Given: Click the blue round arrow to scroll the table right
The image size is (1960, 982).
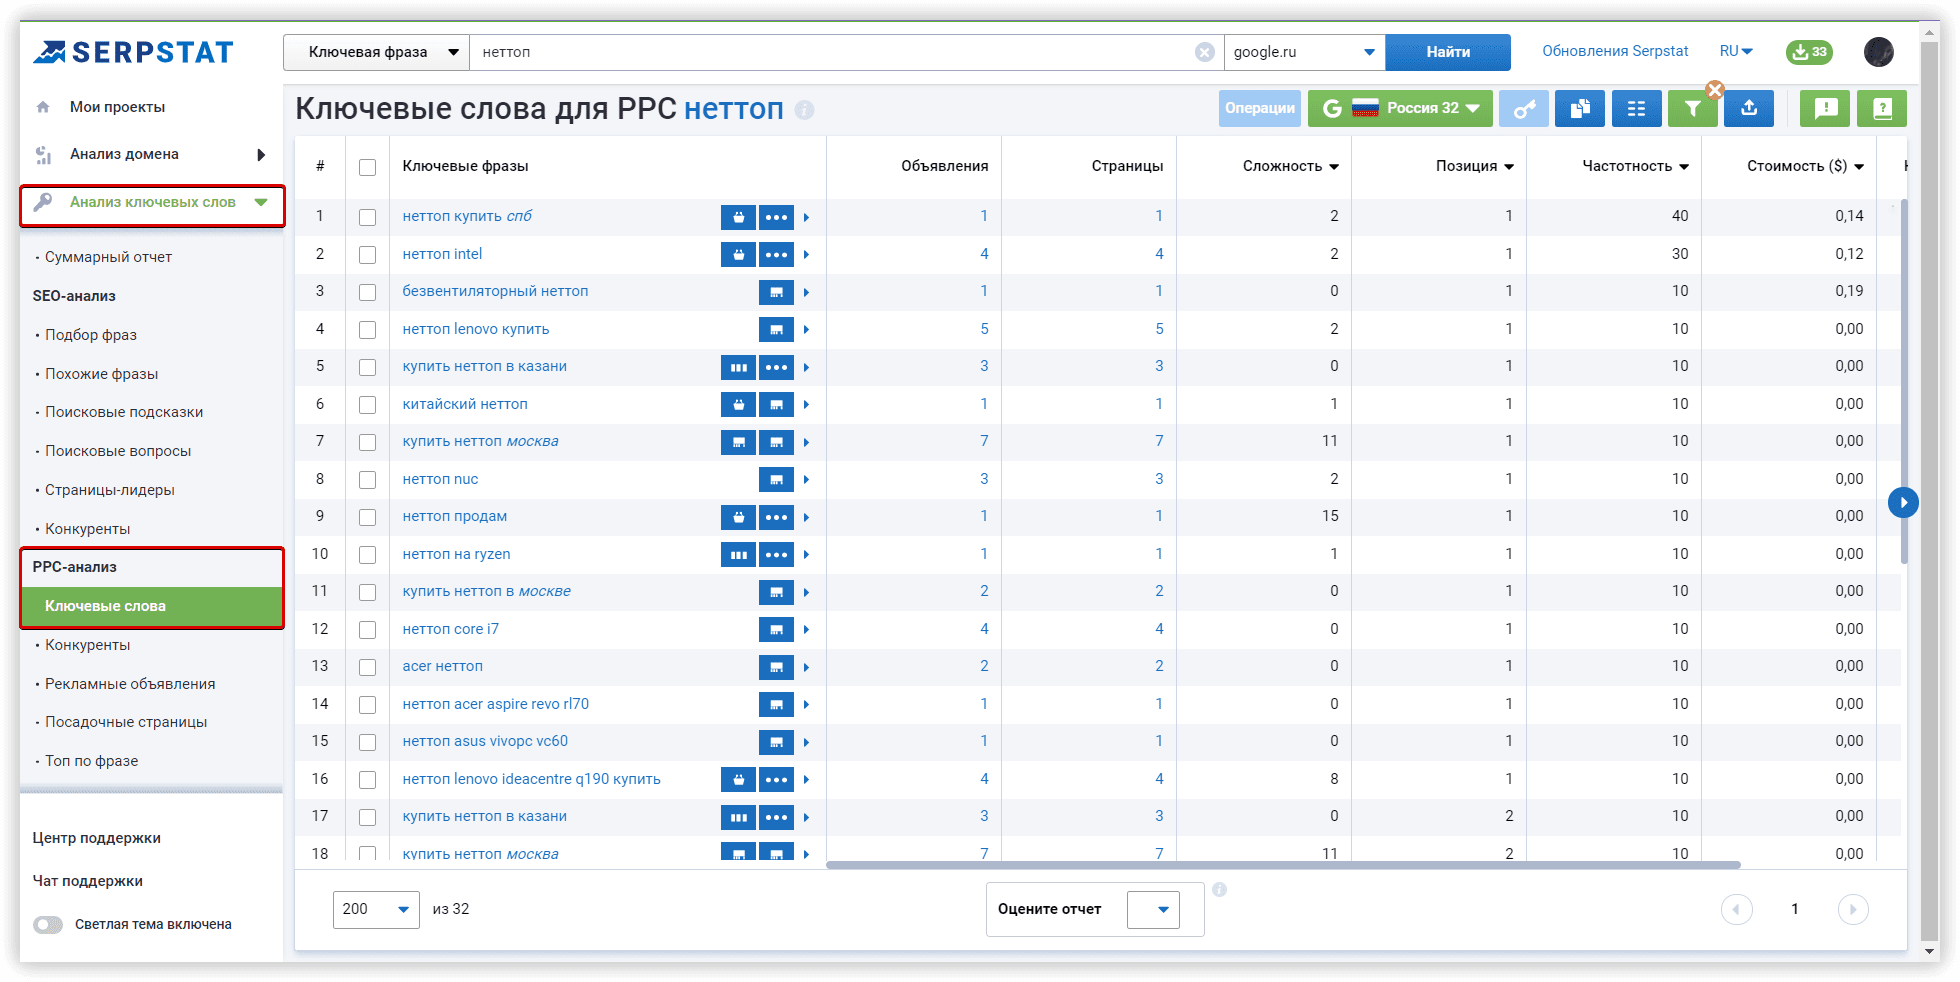Looking at the screenshot, I should (1903, 502).
